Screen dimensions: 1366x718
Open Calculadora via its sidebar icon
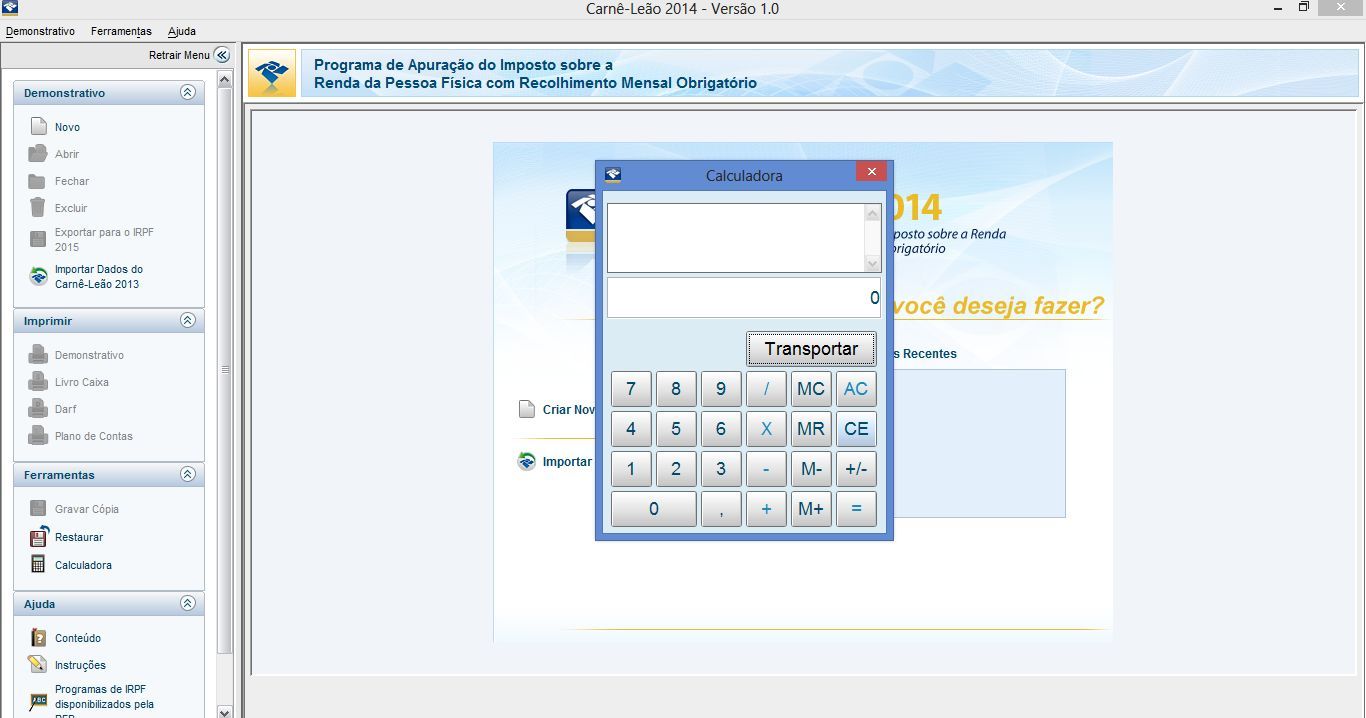coord(38,564)
